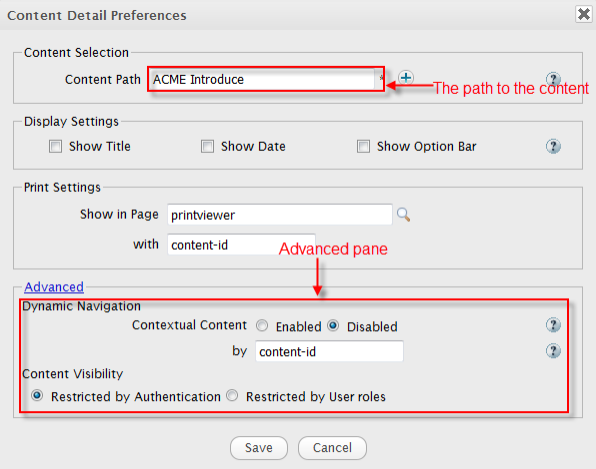Choose Restricted by Authentication option
This screenshot has width=596, height=469.
[x=37, y=396]
